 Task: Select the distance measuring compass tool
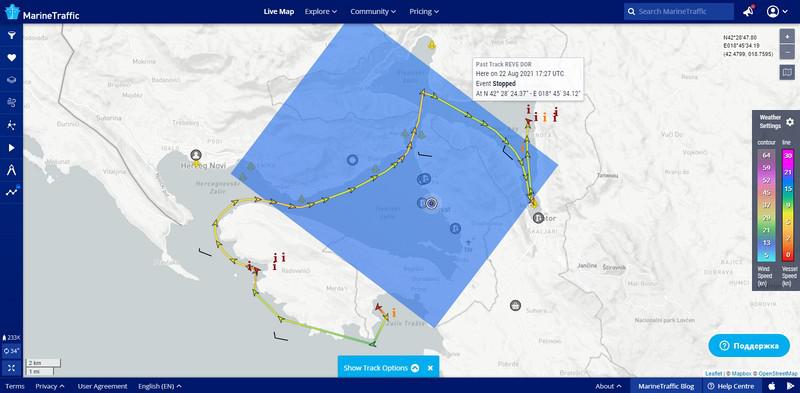pos(11,170)
